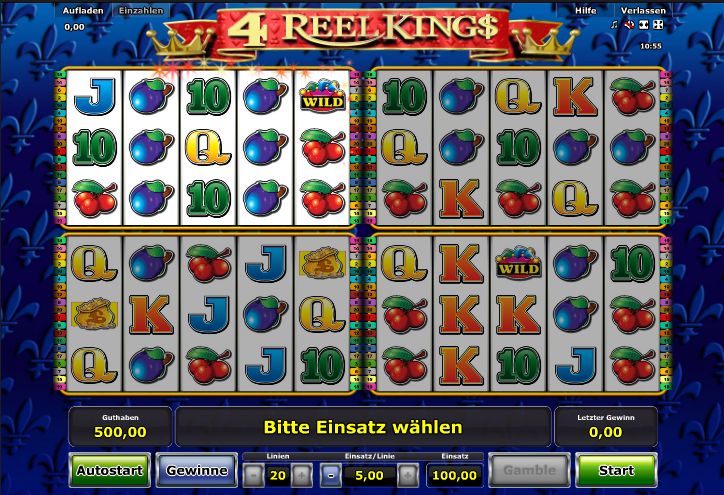The height and width of the screenshot is (495, 724).
Task: Click the greyed Gamble button
Action: [529, 470]
